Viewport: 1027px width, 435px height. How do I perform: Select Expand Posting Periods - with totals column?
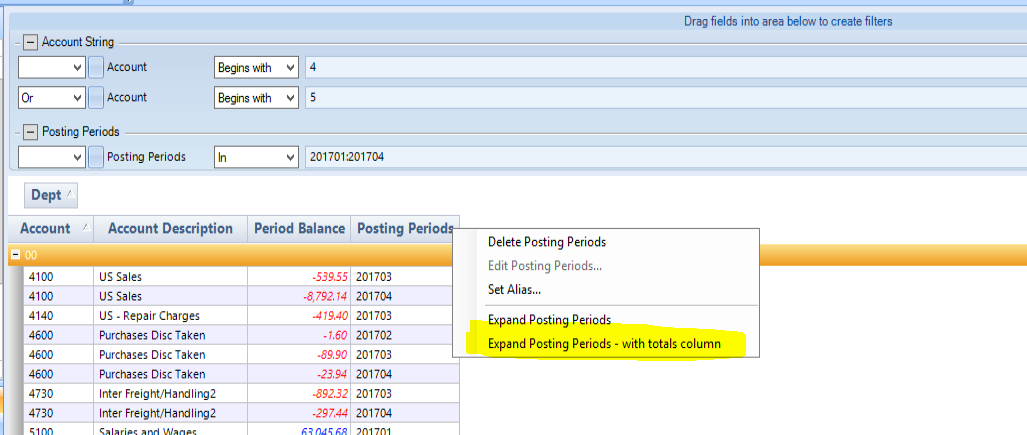tap(603, 344)
